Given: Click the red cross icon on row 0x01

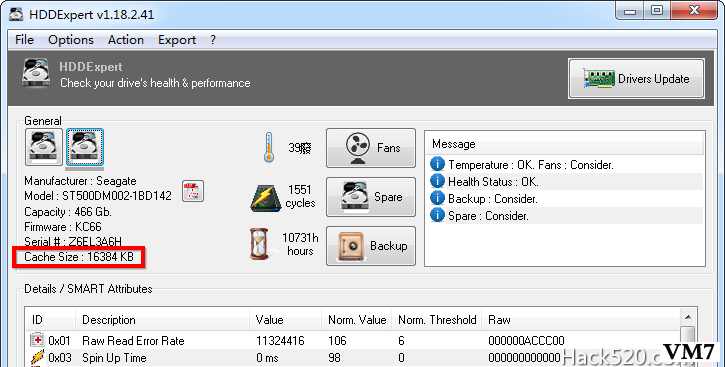Looking at the screenshot, I should click(37, 340).
